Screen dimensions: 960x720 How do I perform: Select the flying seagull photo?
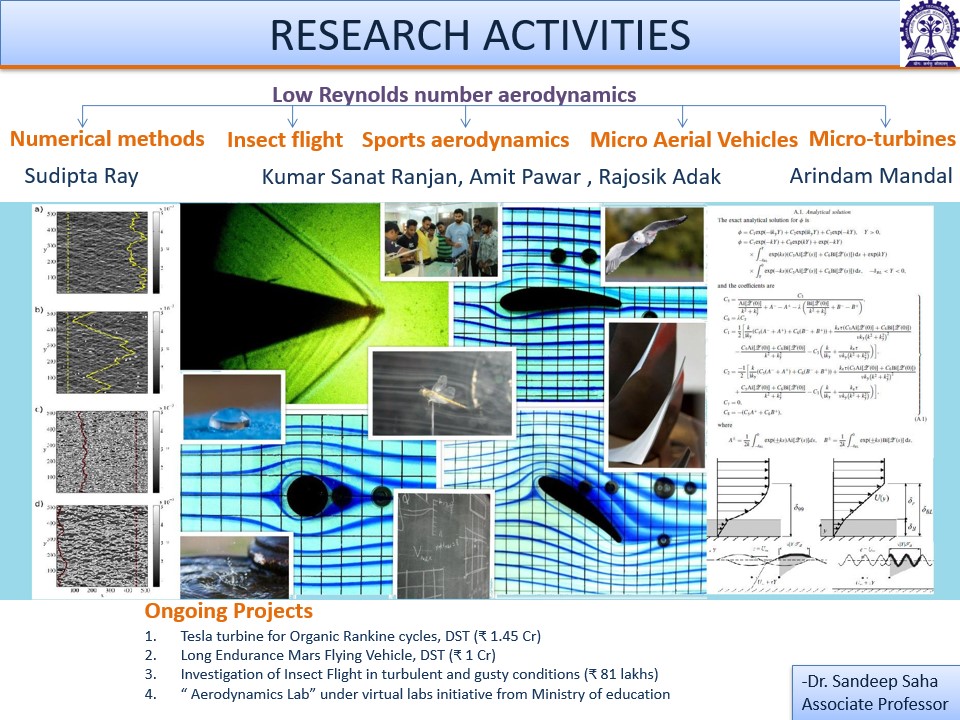[654, 244]
